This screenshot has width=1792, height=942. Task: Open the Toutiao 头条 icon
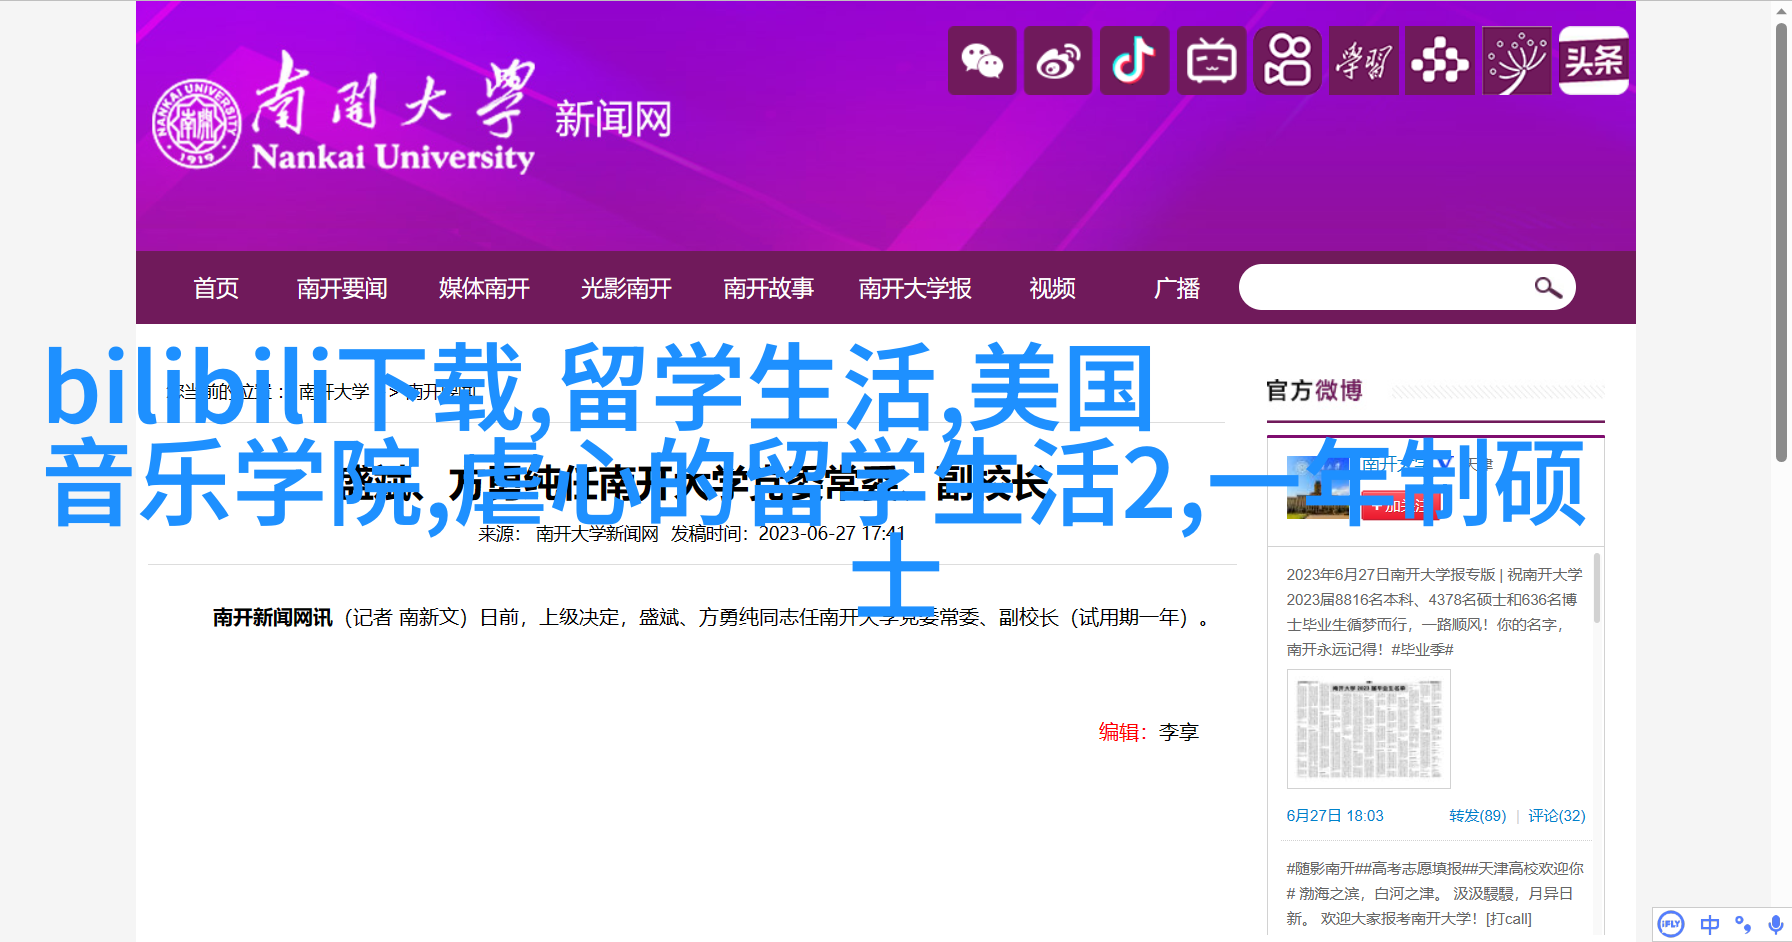[1594, 61]
